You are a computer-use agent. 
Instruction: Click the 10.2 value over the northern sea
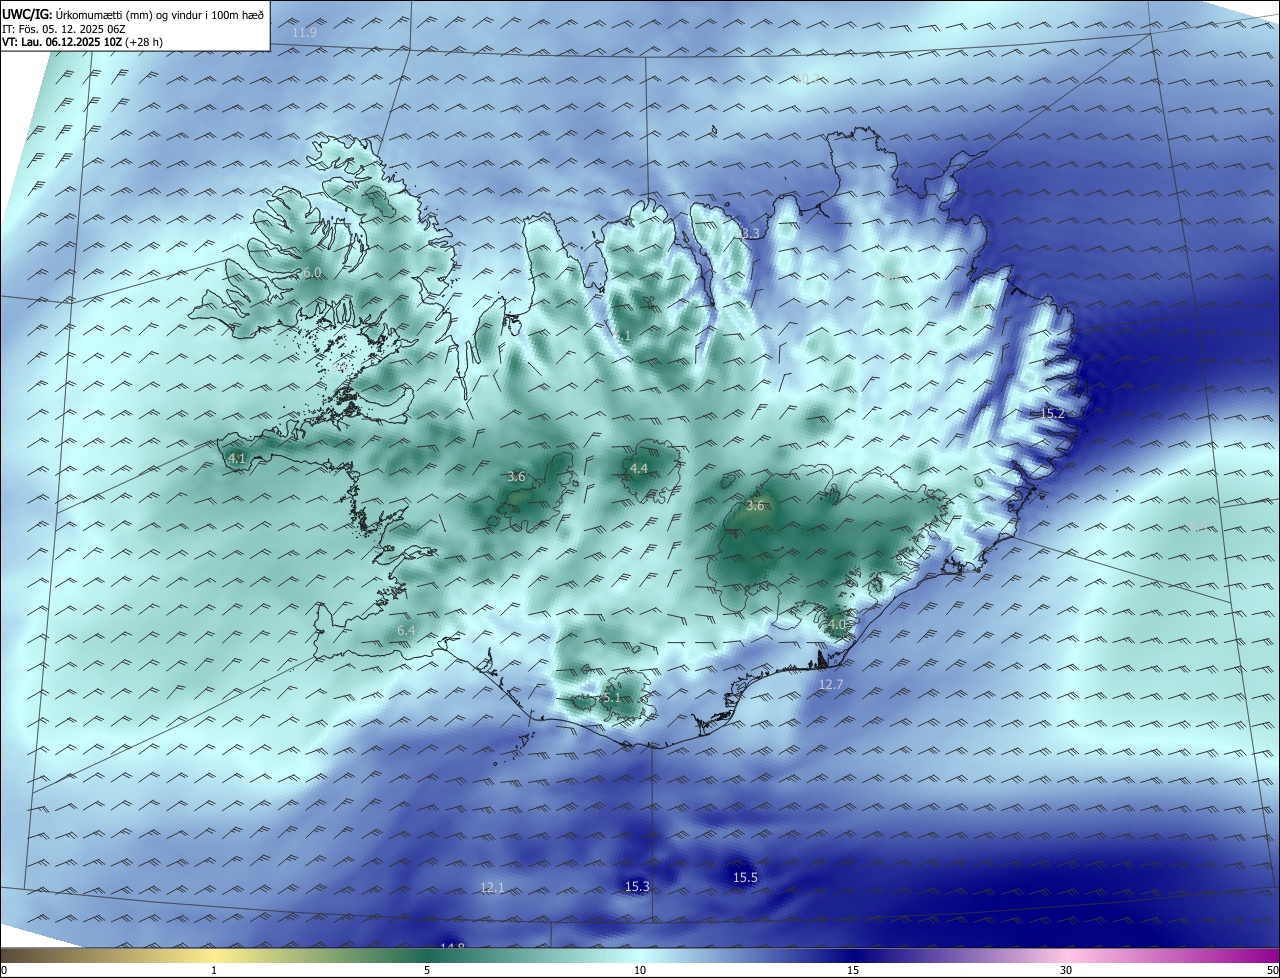pos(808,78)
